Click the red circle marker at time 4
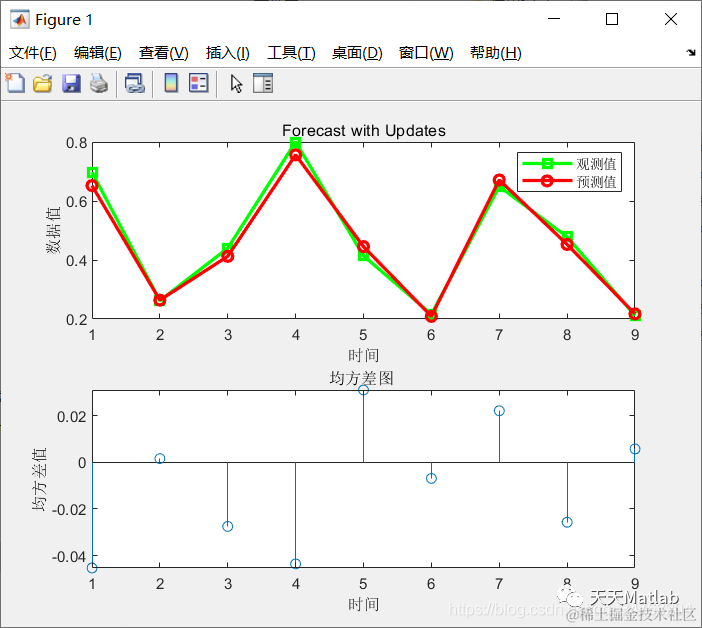Image resolution: width=702 pixels, height=628 pixels. [295, 155]
